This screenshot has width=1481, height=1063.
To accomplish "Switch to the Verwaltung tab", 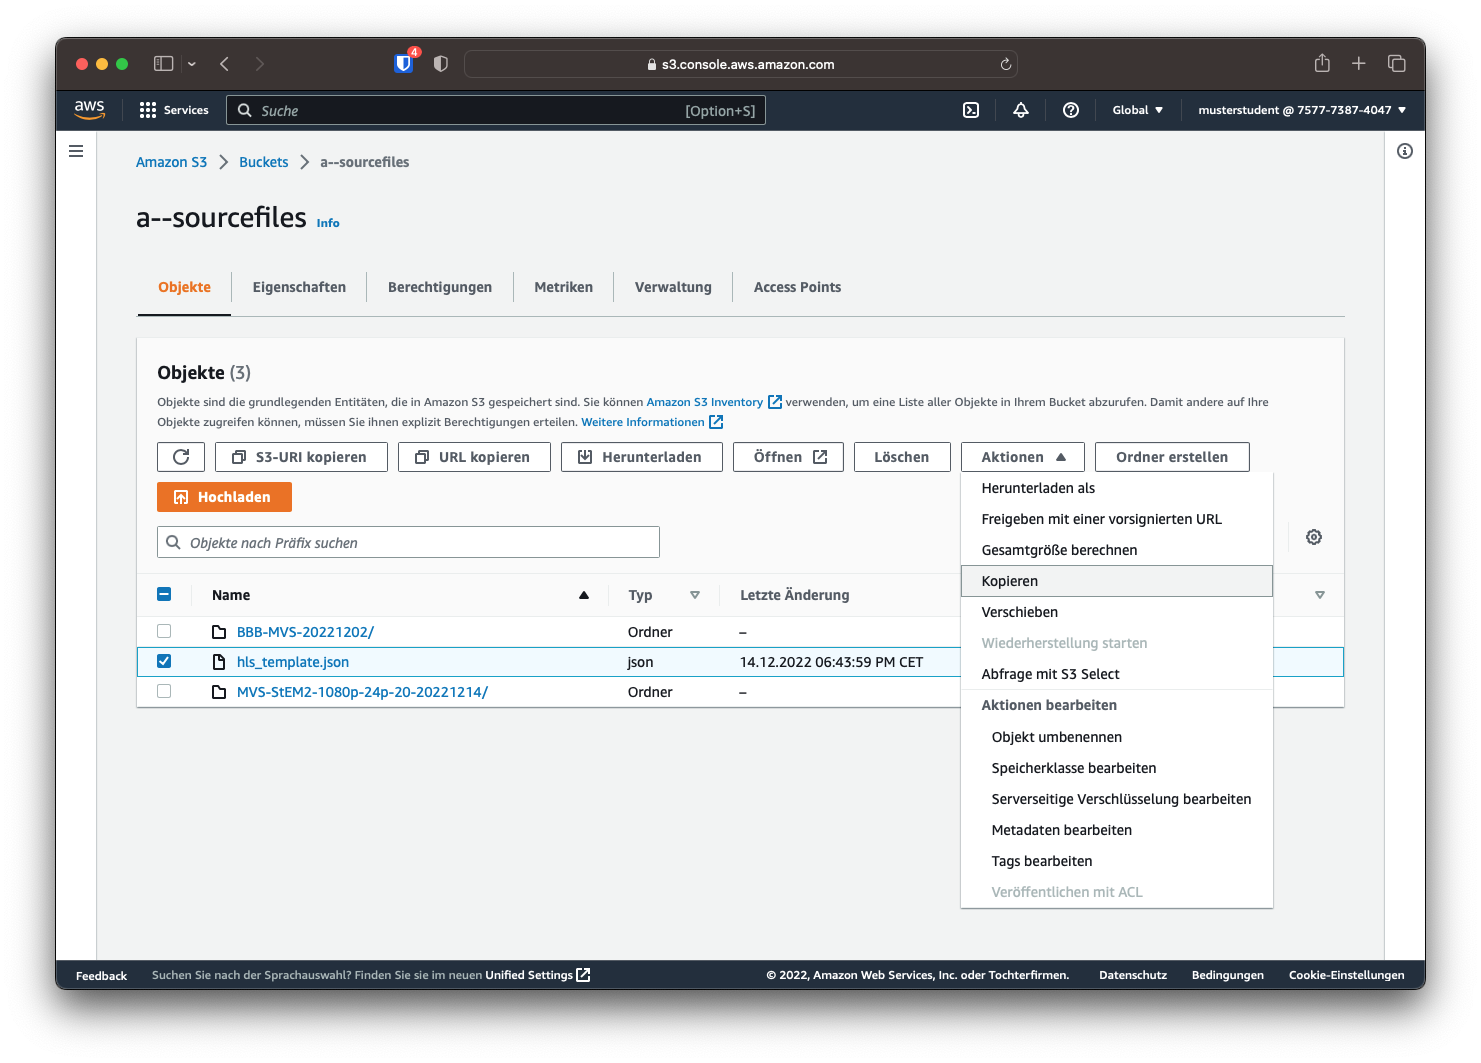I will [x=673, y=287].
